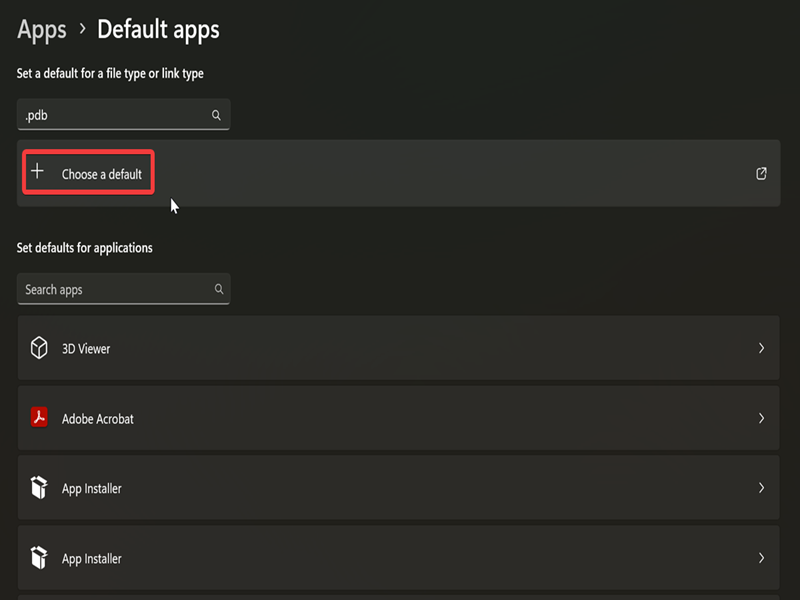Click the red Adobe Acrobat icon
This screenshot has width=800, height=600.
(39, 418)
